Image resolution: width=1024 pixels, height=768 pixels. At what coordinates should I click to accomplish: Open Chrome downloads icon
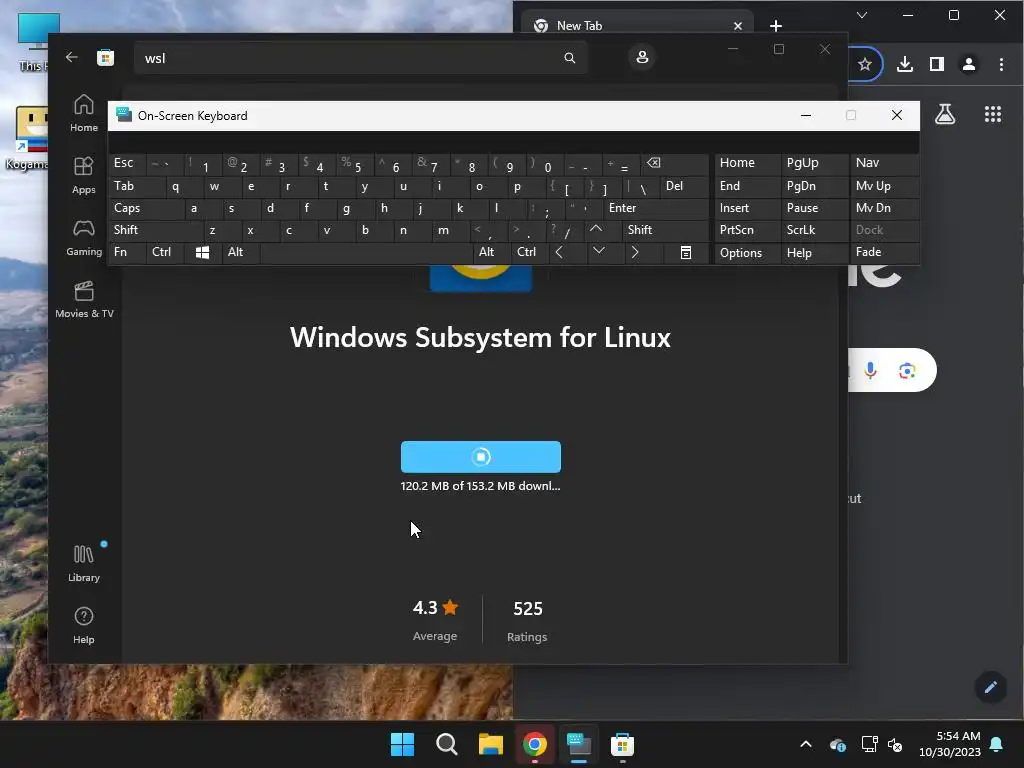(904, 64)
